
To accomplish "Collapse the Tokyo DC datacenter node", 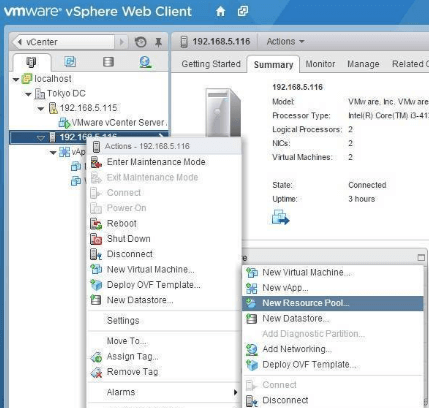I will click(x=29, y=94).
